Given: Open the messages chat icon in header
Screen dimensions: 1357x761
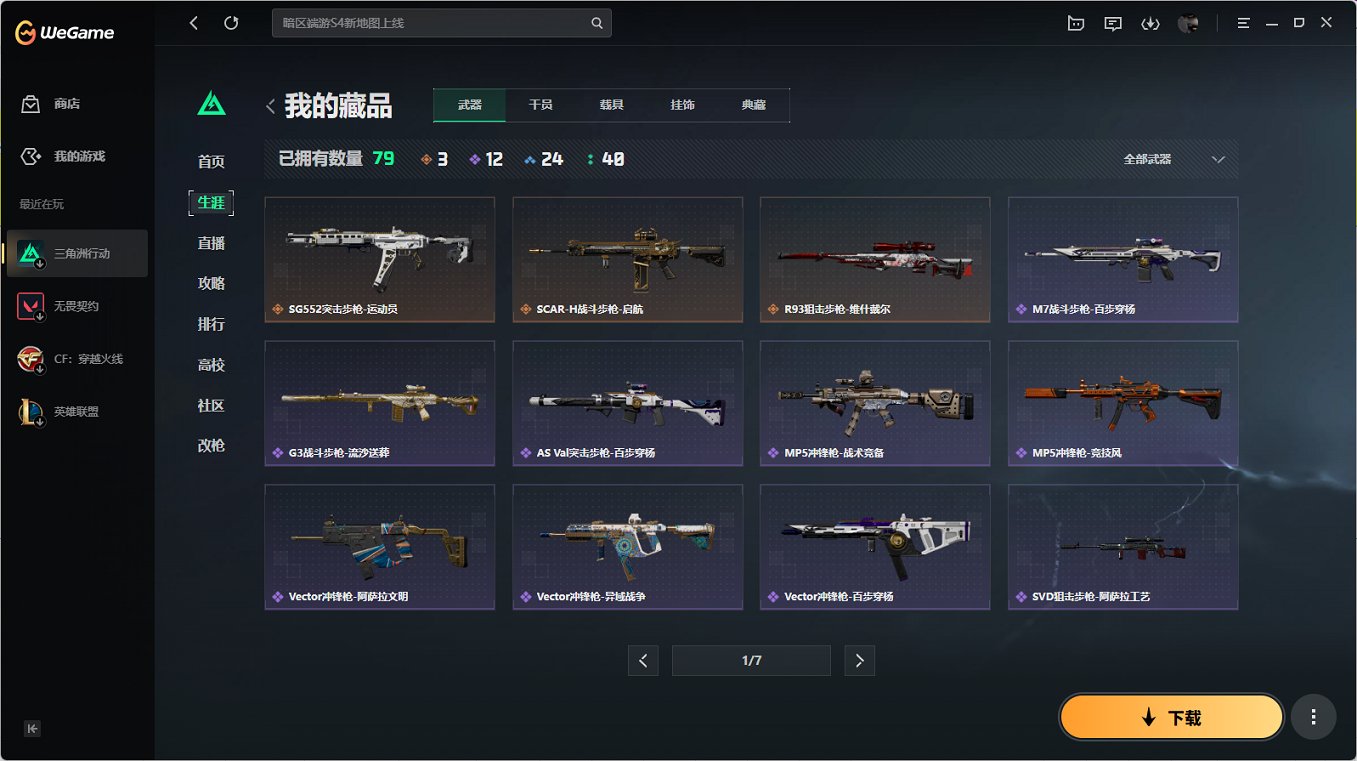Looking at the screenshot, I should pyautogui.click(x=1113, y=23).
